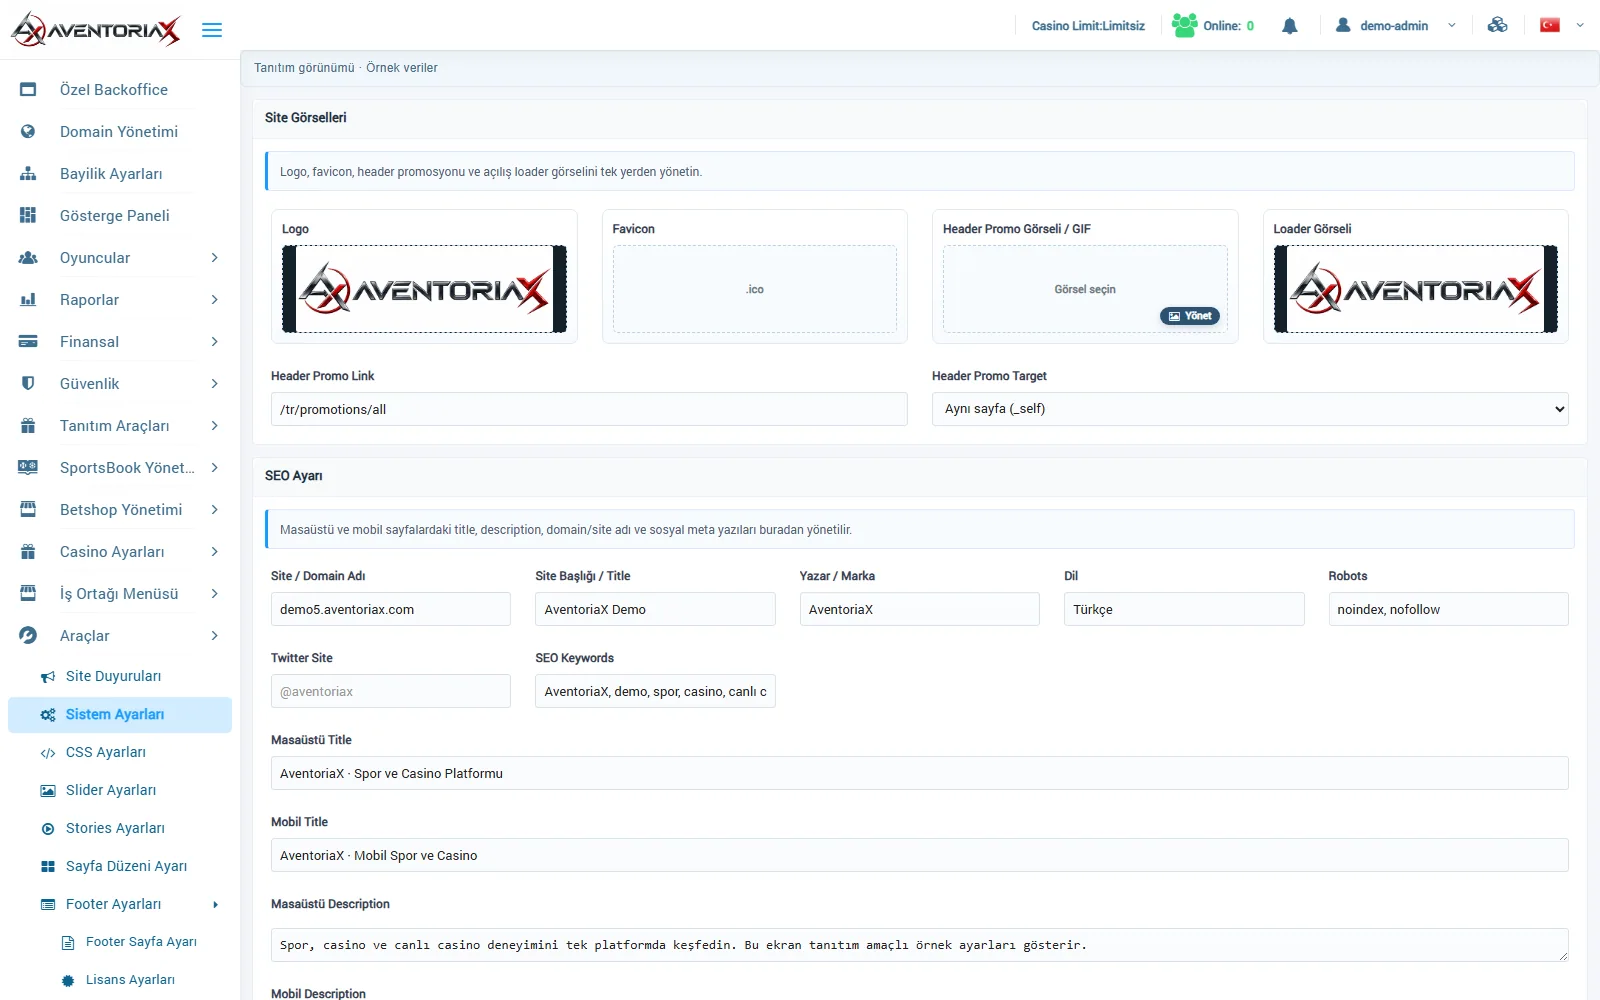The image size is (1600, 1000).
Task: Open the language dropdown arrow beside flag
Action: [x=1580, y=25]
